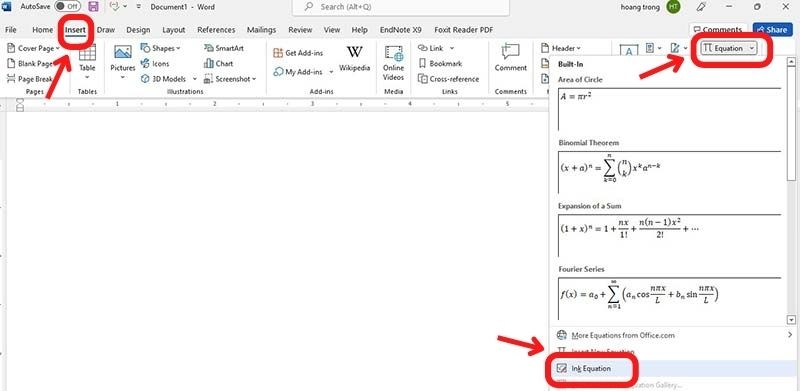The height and width of the screenshot is (391, 800).
Task: Click Get Add-ins
Action: pyautogui.click(x=298, y=53)
